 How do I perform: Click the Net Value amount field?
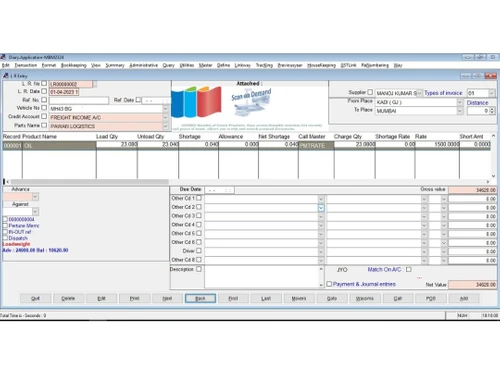[x=472, y=284]
